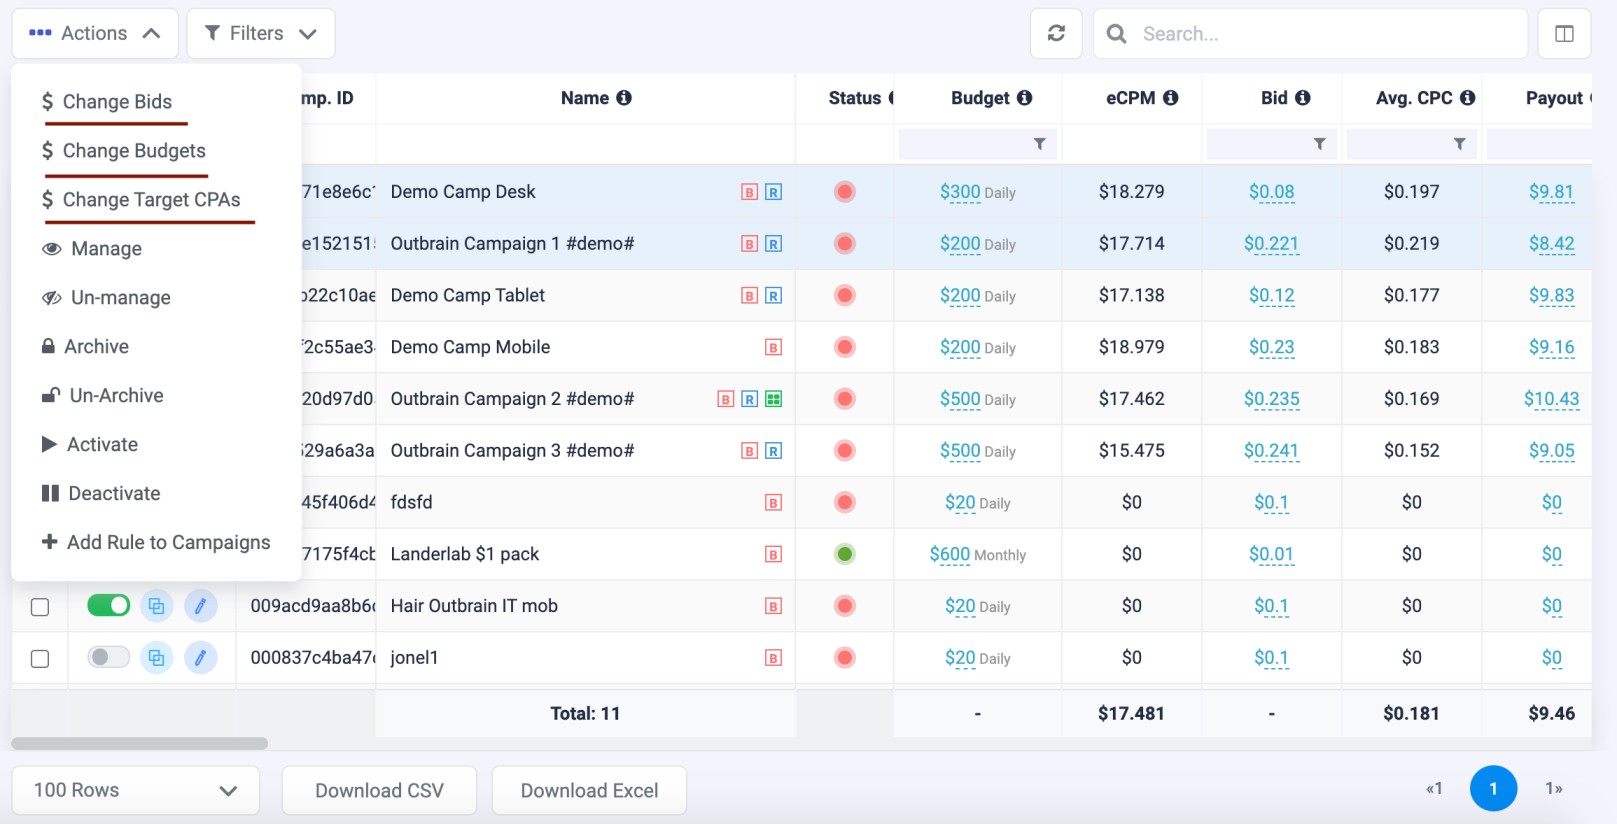Click the Status column header

tap(845, 98)
